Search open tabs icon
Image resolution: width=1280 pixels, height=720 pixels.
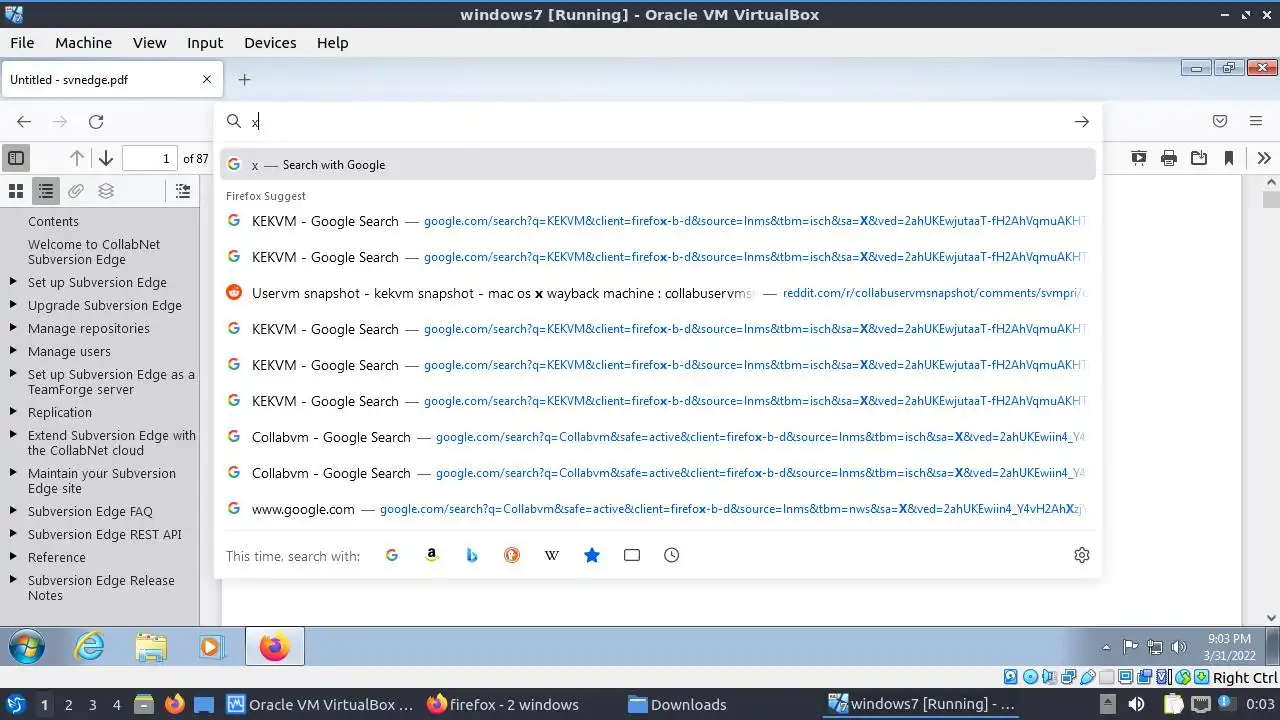tap(632, 555)
